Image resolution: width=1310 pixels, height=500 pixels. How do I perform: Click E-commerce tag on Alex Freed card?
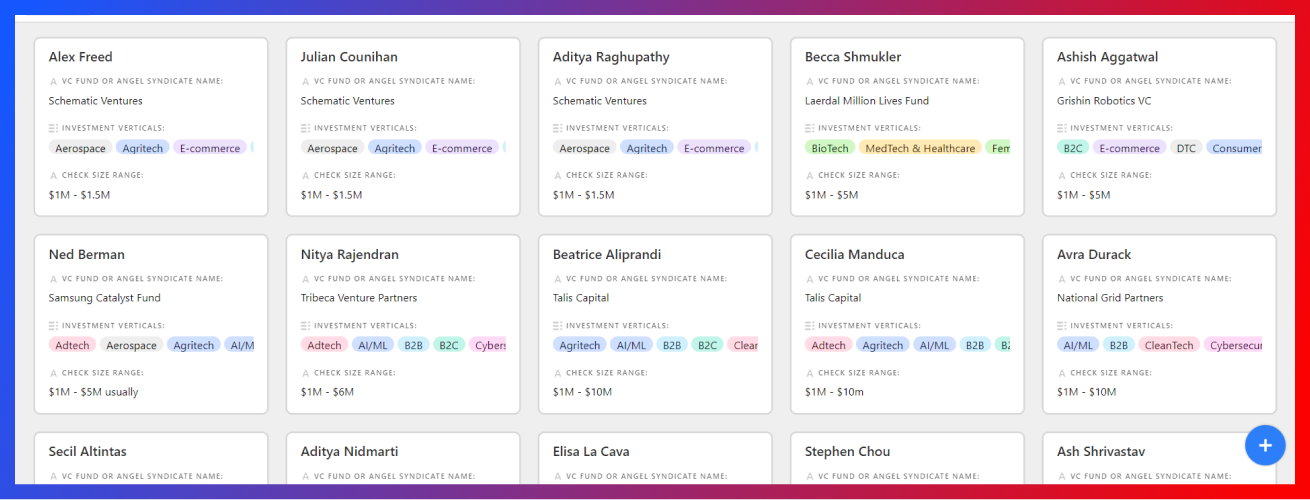210,148
